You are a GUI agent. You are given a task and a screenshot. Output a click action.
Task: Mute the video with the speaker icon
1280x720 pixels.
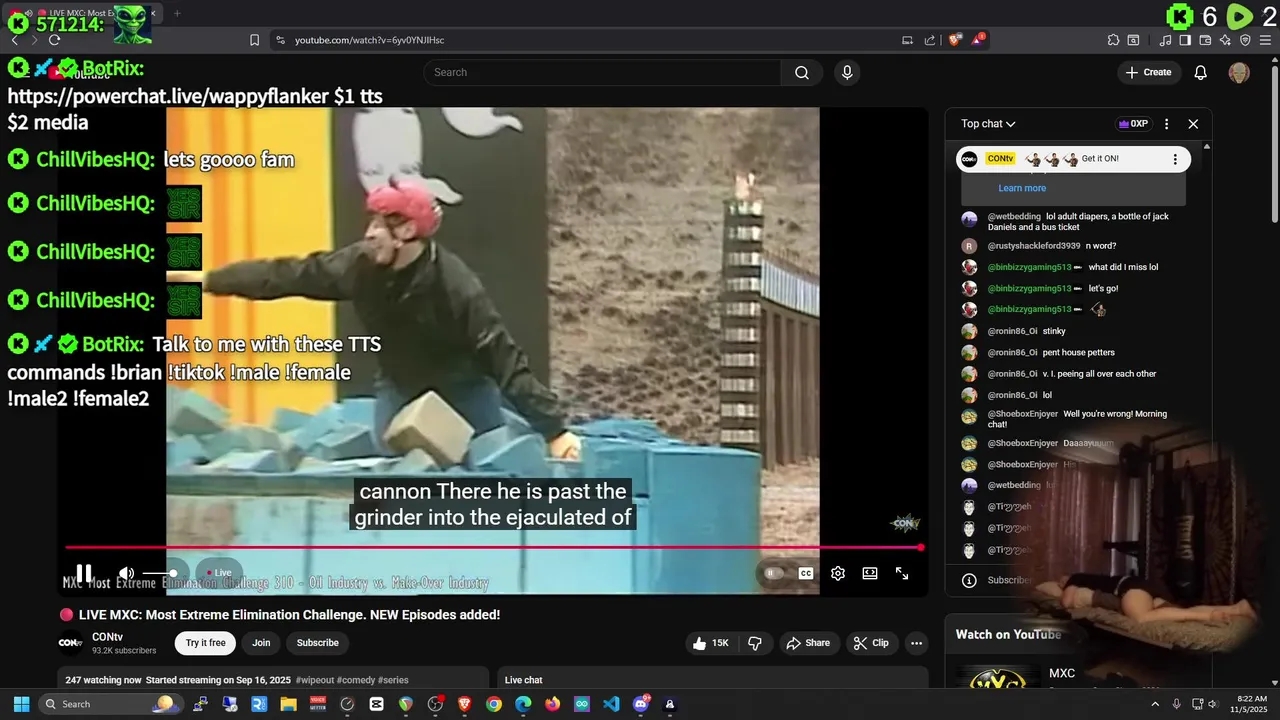126,573
